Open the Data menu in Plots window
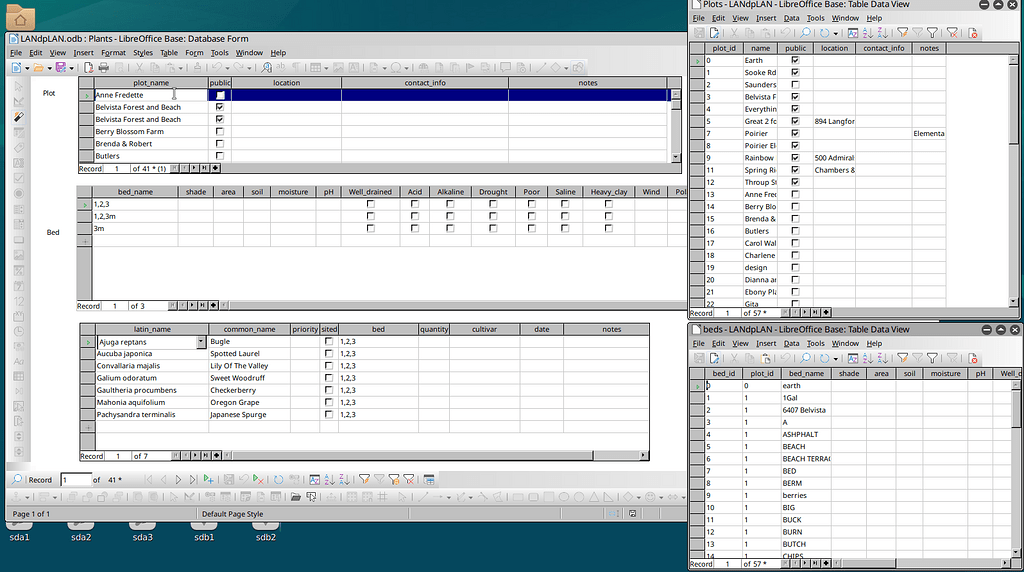This screenshot has width=1024, height=572. 791,18
